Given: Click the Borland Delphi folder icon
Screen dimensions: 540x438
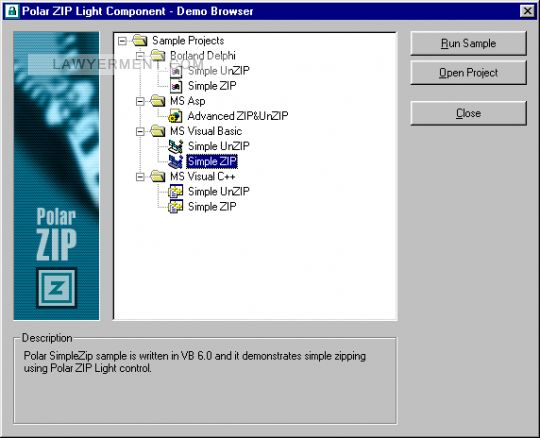Looking at the screenshot, I should (x=158, y=55).
